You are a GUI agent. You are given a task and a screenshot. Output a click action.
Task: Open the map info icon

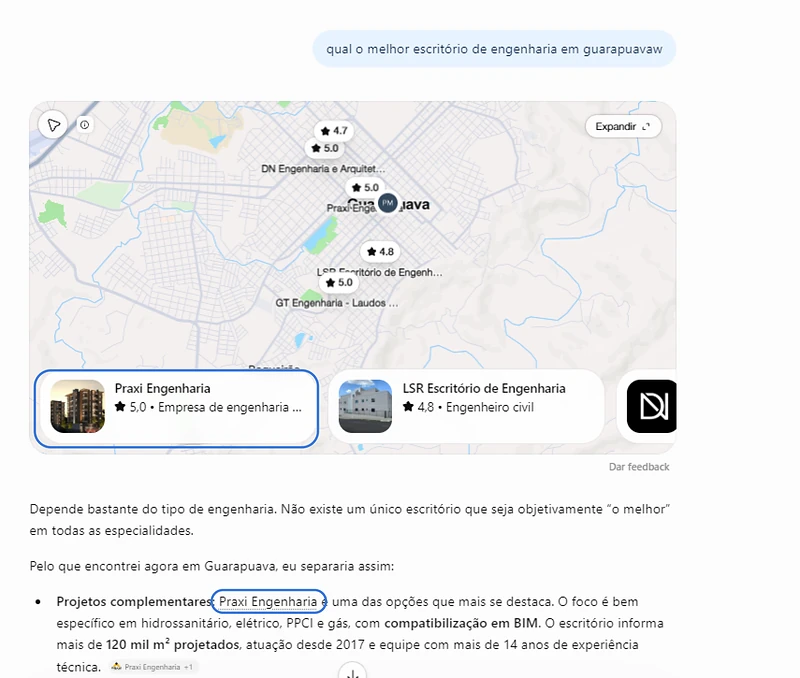pyautogui.click(x=85, y=124)
